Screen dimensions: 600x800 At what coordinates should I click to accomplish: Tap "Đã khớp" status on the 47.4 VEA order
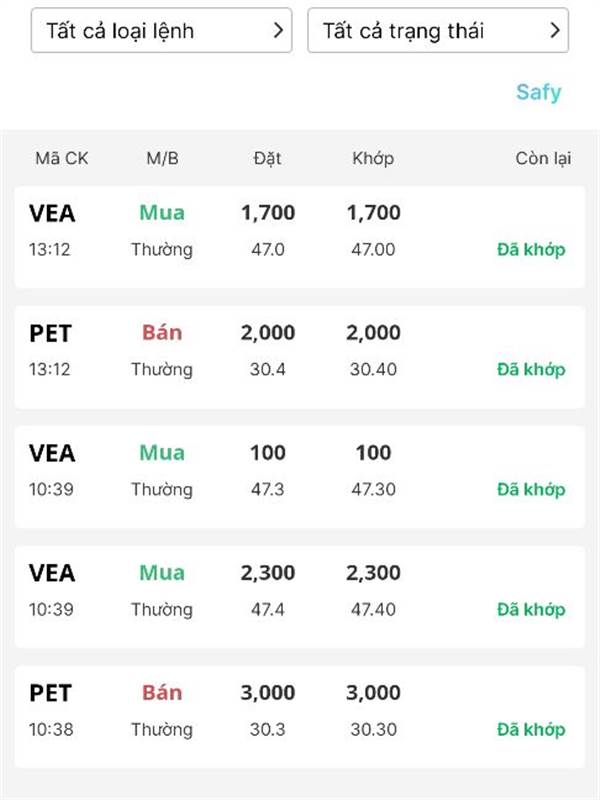click(530, 610)
